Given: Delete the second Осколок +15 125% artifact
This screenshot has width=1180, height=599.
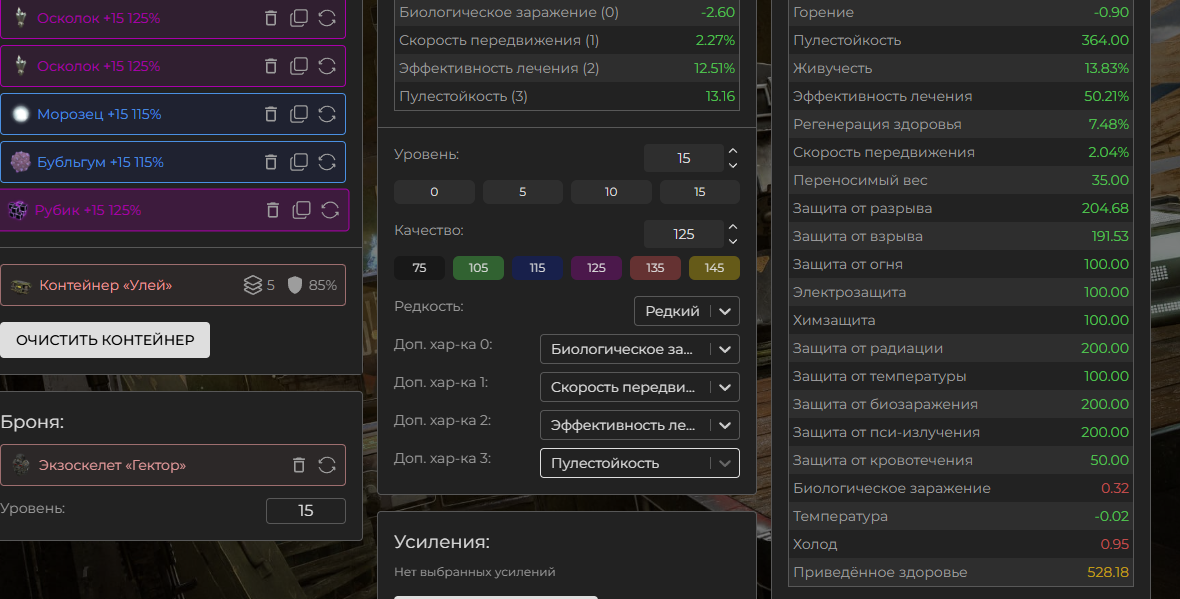Looking at the screenshot, I should [x=271, y=66].
